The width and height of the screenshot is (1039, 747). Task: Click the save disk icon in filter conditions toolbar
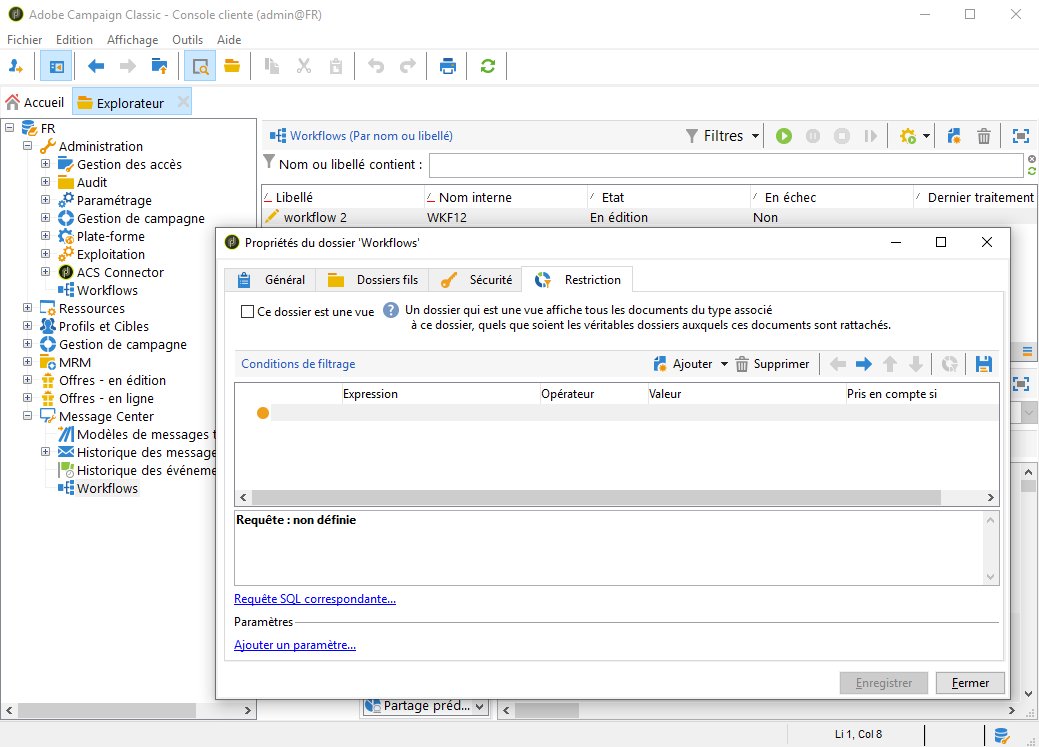tap(984, 364)
